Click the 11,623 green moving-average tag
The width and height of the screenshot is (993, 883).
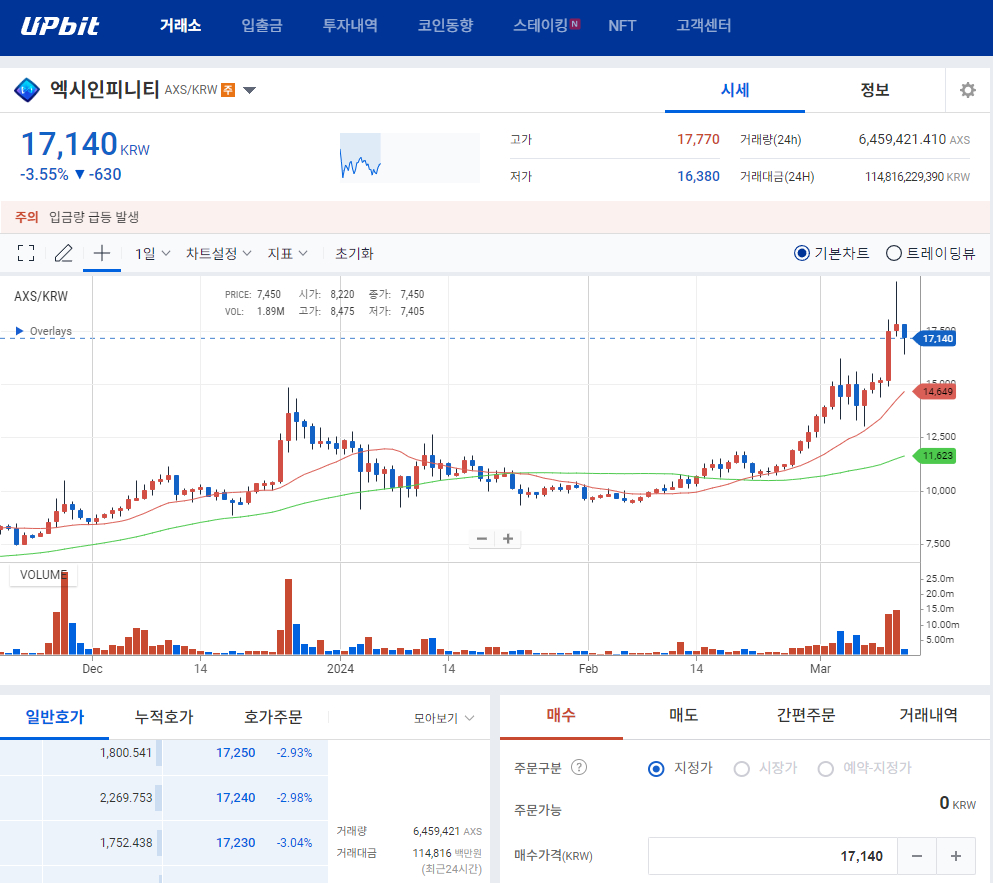pyautogui.click(x=936, y=456)
